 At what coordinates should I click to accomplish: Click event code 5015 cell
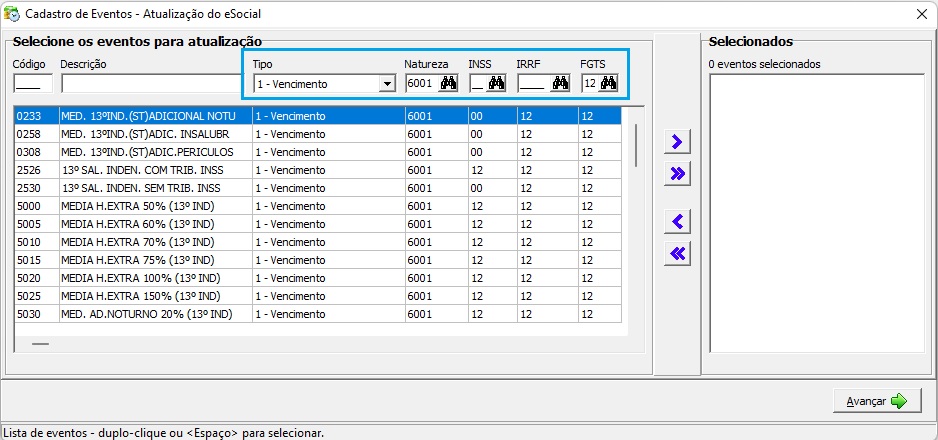coord(36,260)
